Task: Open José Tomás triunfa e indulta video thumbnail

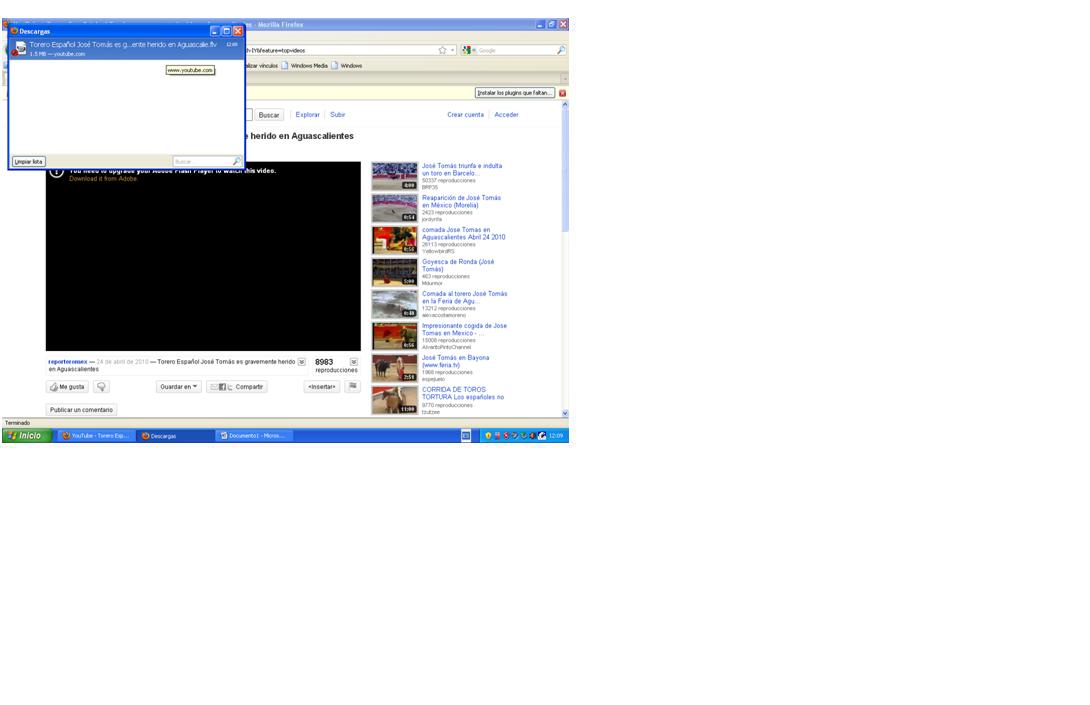Action: [x=394, y=176]
